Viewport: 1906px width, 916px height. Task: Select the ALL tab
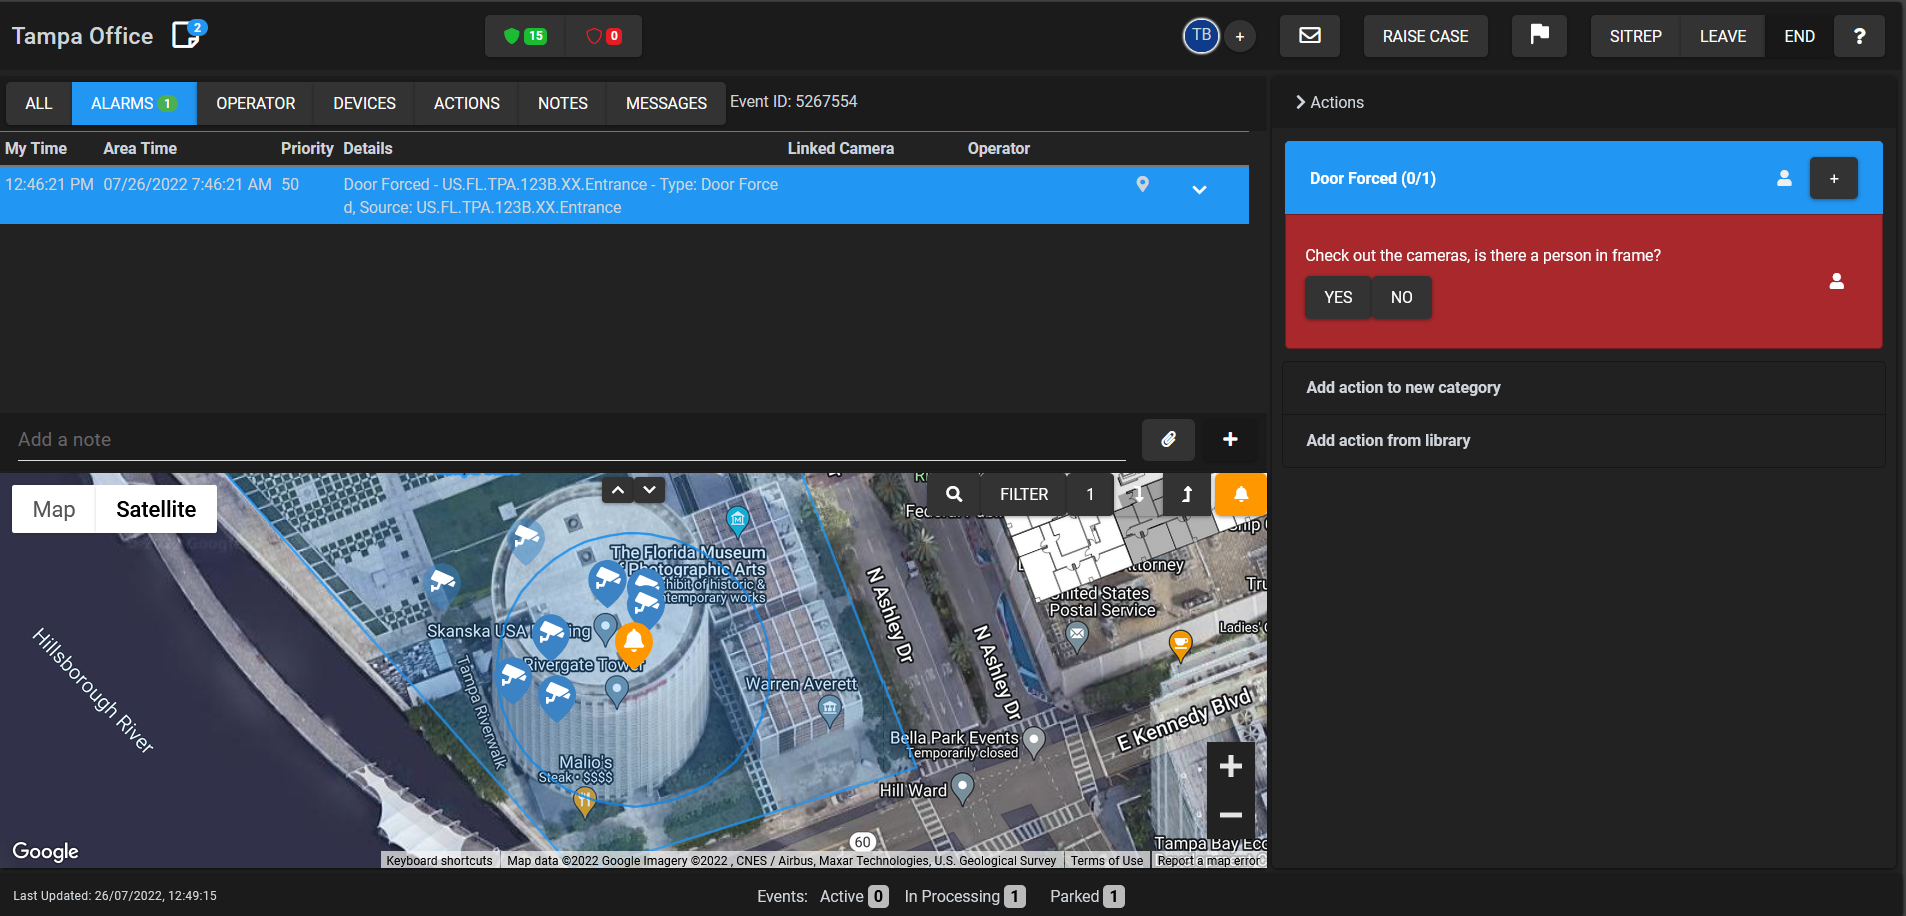39,103
